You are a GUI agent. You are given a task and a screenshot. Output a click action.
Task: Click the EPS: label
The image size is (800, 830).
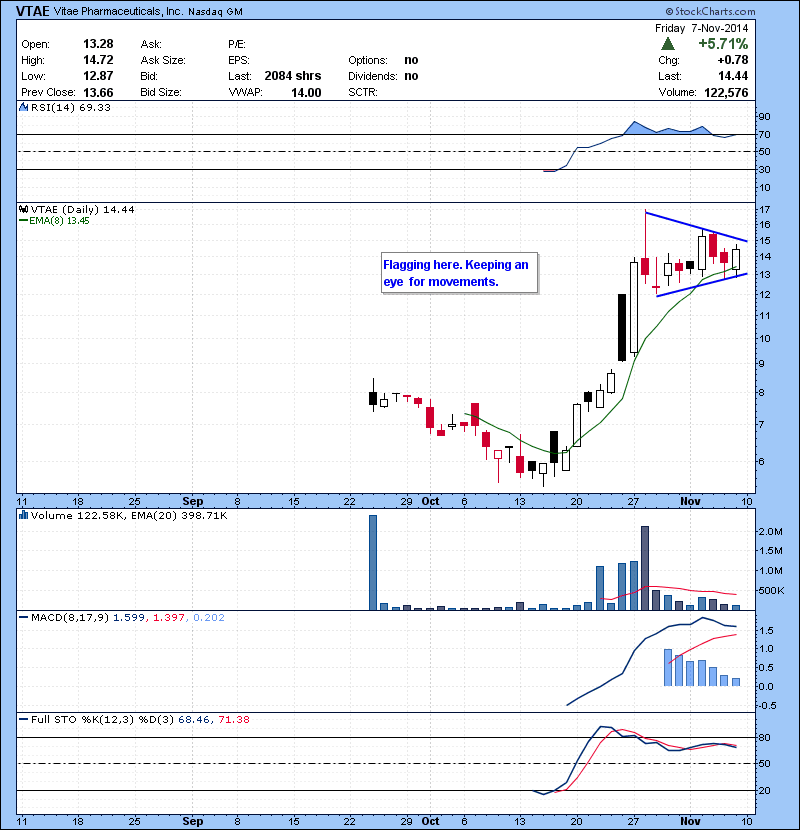point(239,60)
